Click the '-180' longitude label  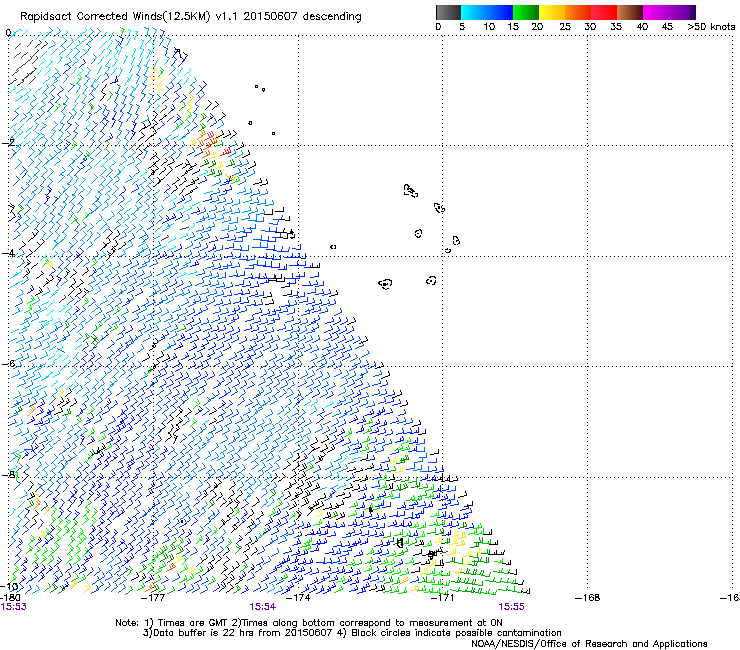tap(10, 598)
